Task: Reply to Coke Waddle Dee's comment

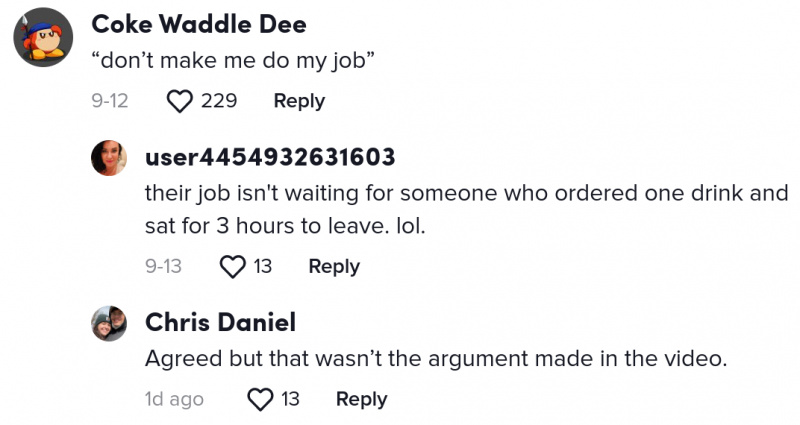Action: [299, 101]
